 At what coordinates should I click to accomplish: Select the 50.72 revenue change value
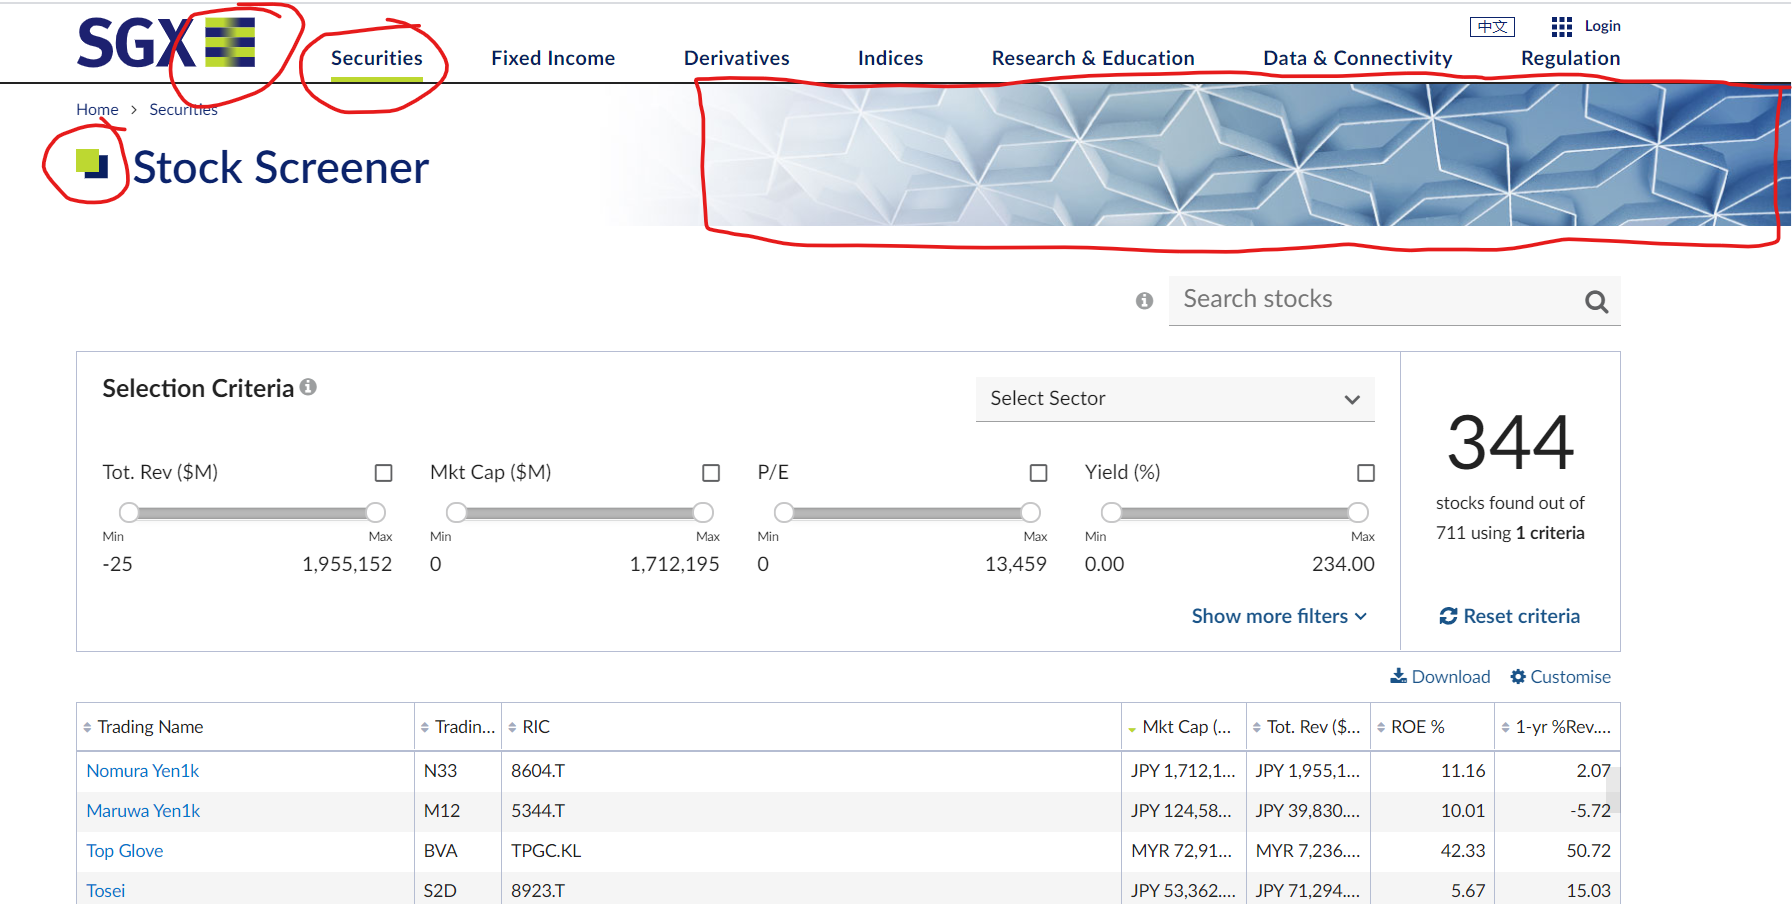[x=1588, y=851]
